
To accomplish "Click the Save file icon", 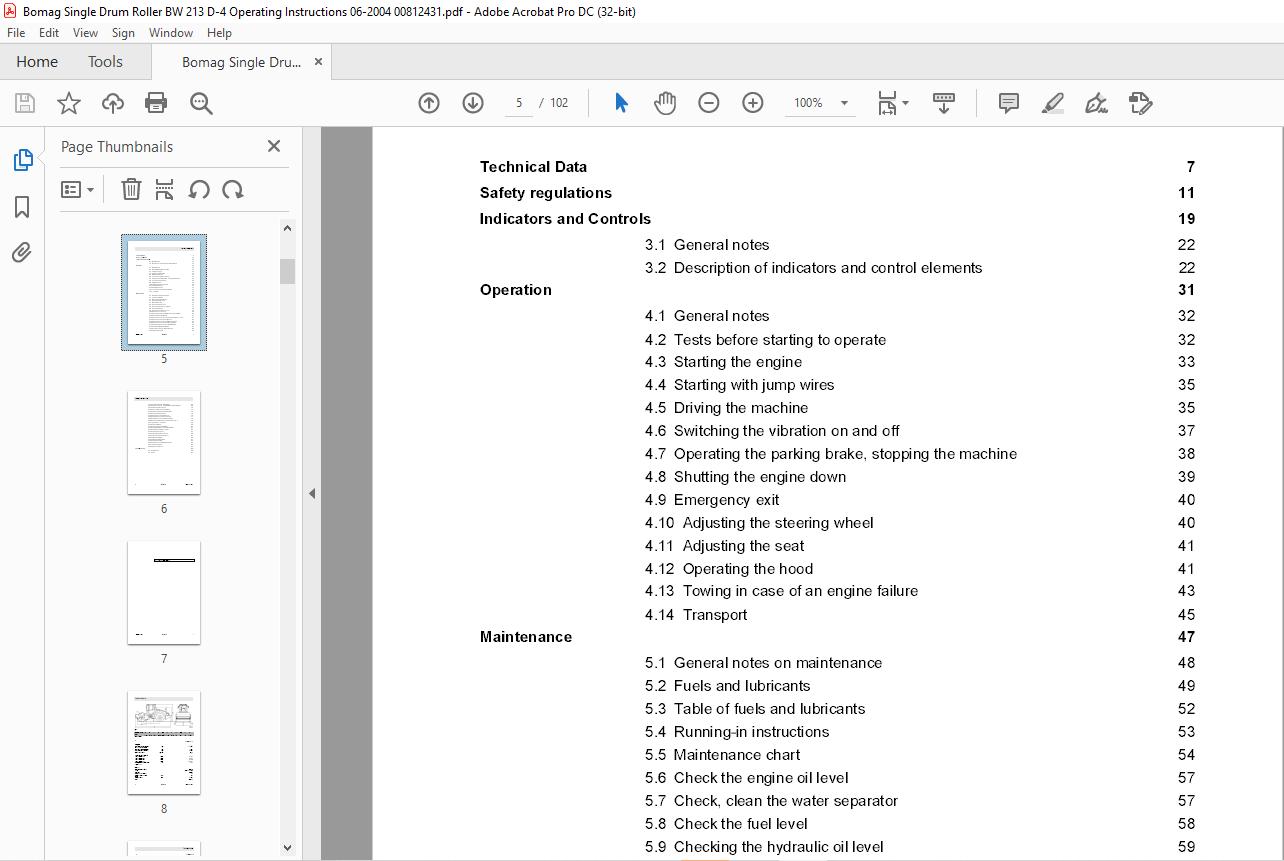I will click(25, 103).
